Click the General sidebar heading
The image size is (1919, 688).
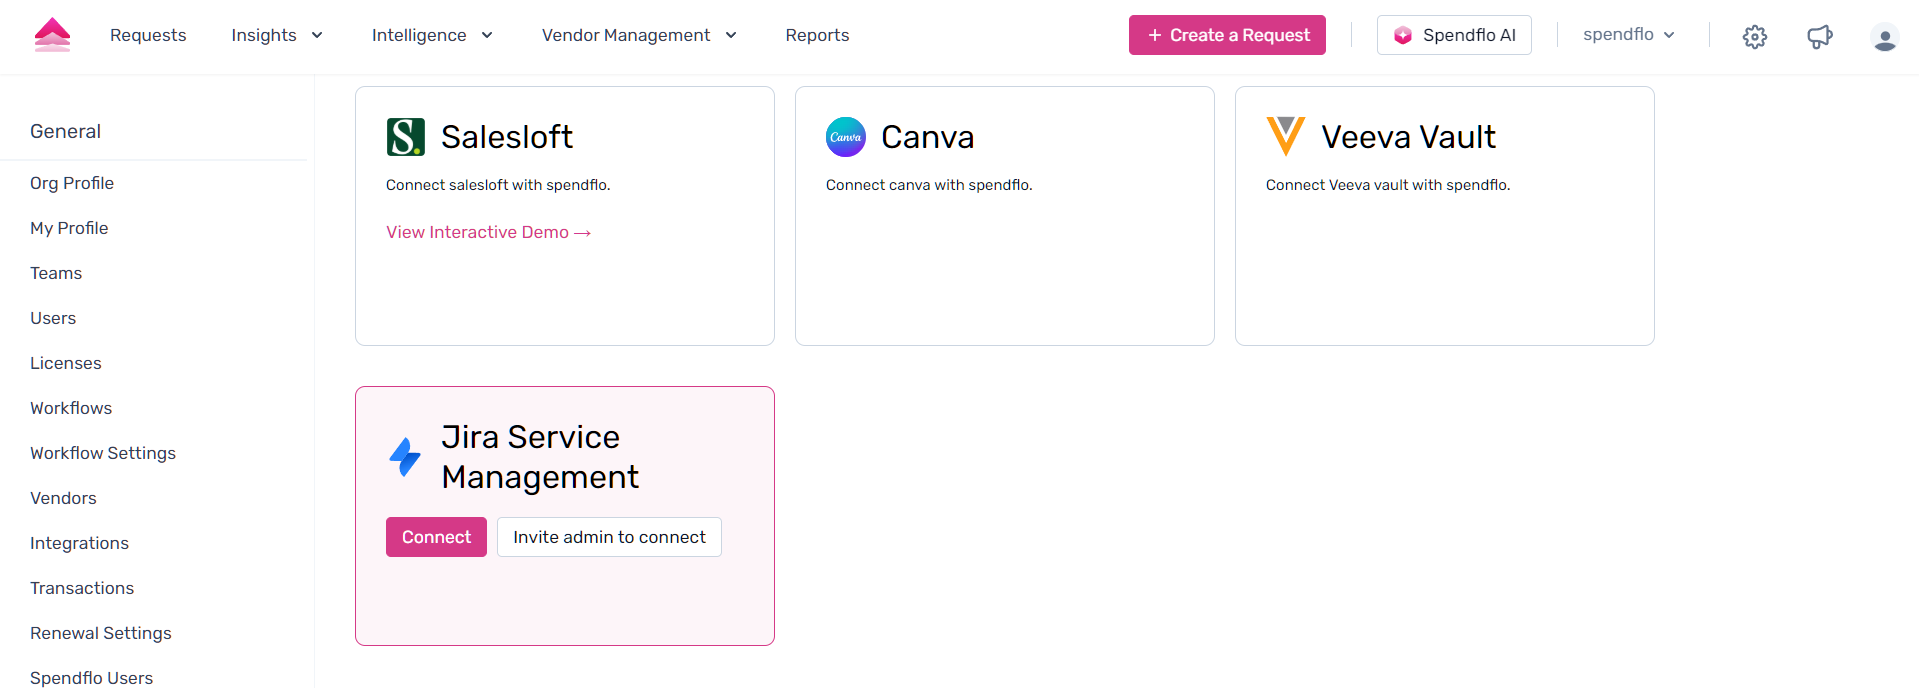click(x=65, y=131)
